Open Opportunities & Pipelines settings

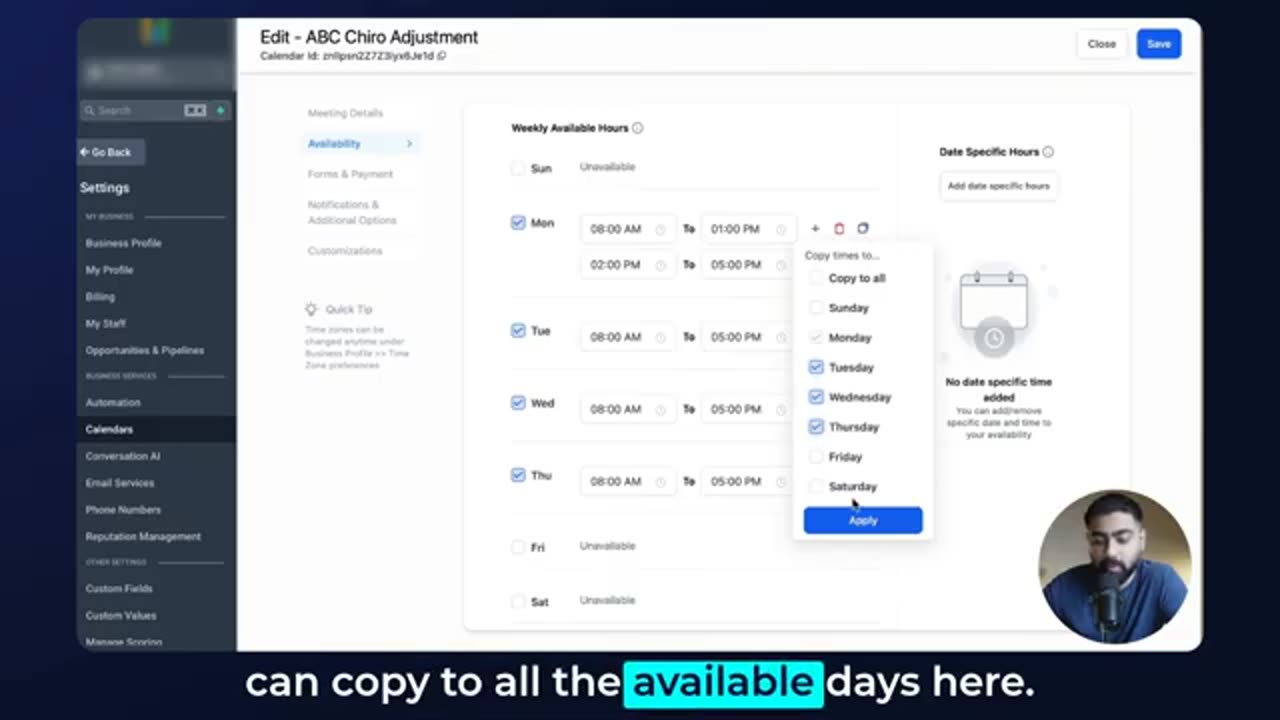(x=145, y=351)
